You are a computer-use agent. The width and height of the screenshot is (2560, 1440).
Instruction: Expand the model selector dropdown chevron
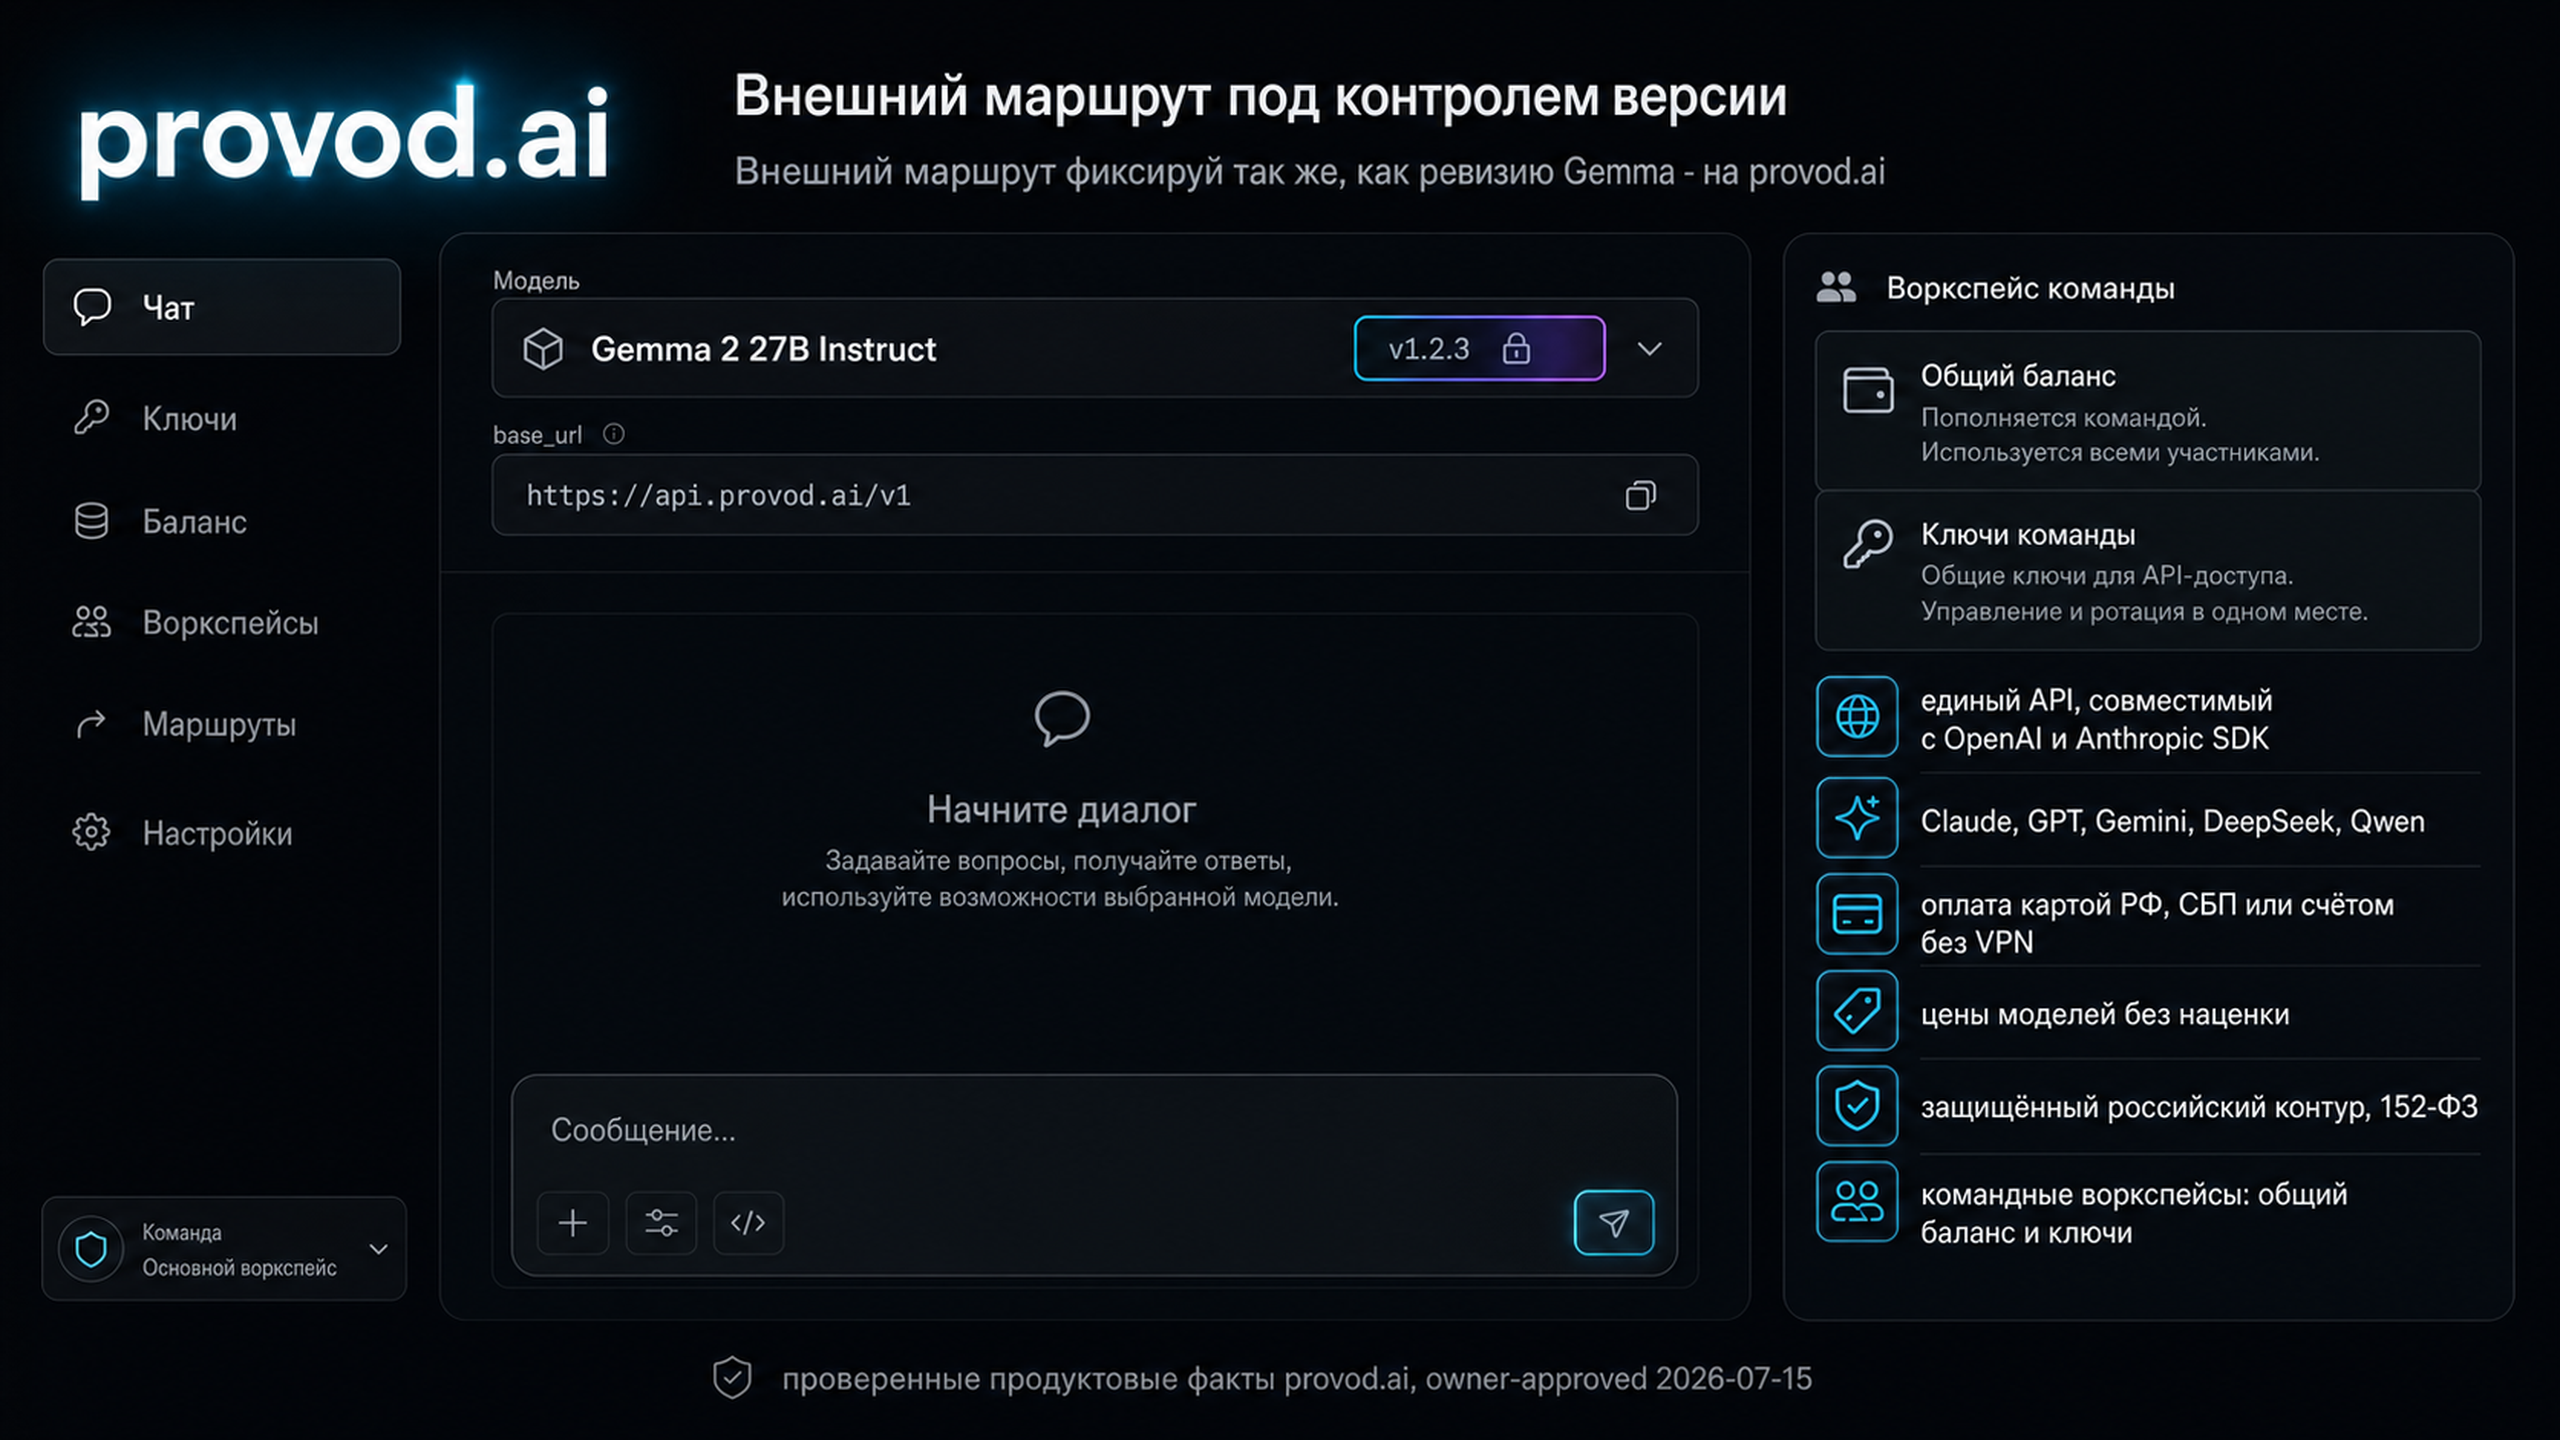pyautogui.click(x=1649, y=349)
